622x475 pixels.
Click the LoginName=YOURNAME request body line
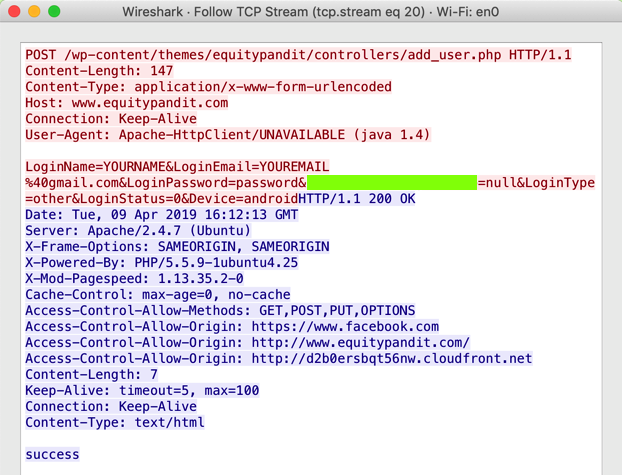[178, 166]
